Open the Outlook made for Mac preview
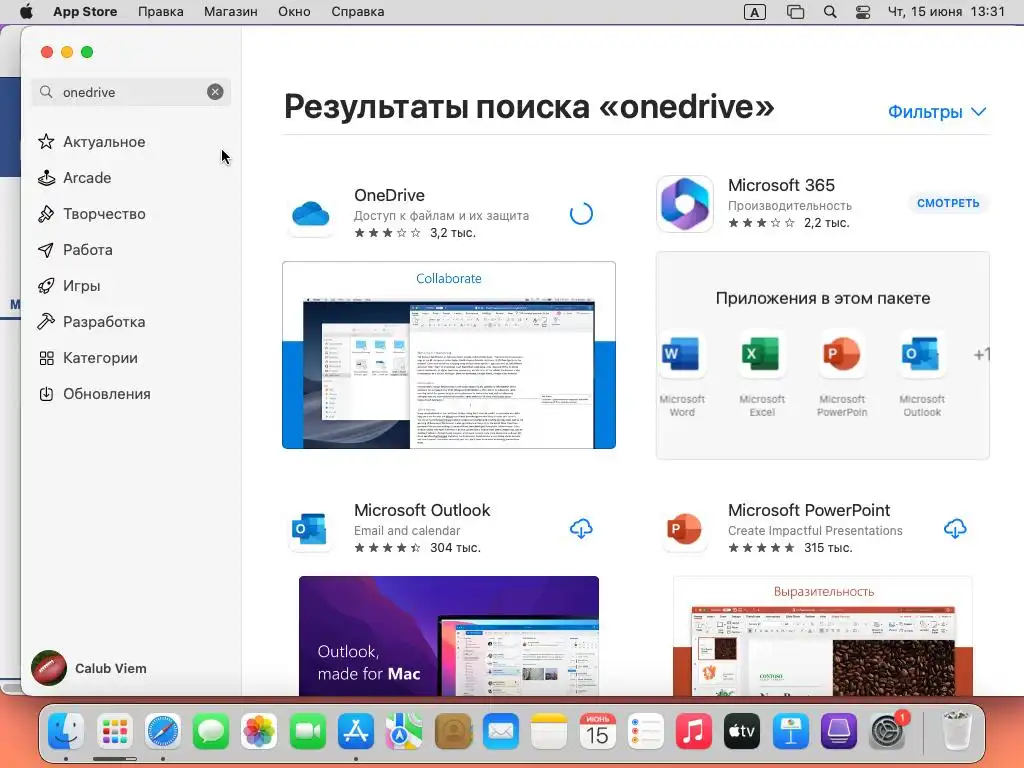 (449, 636)
